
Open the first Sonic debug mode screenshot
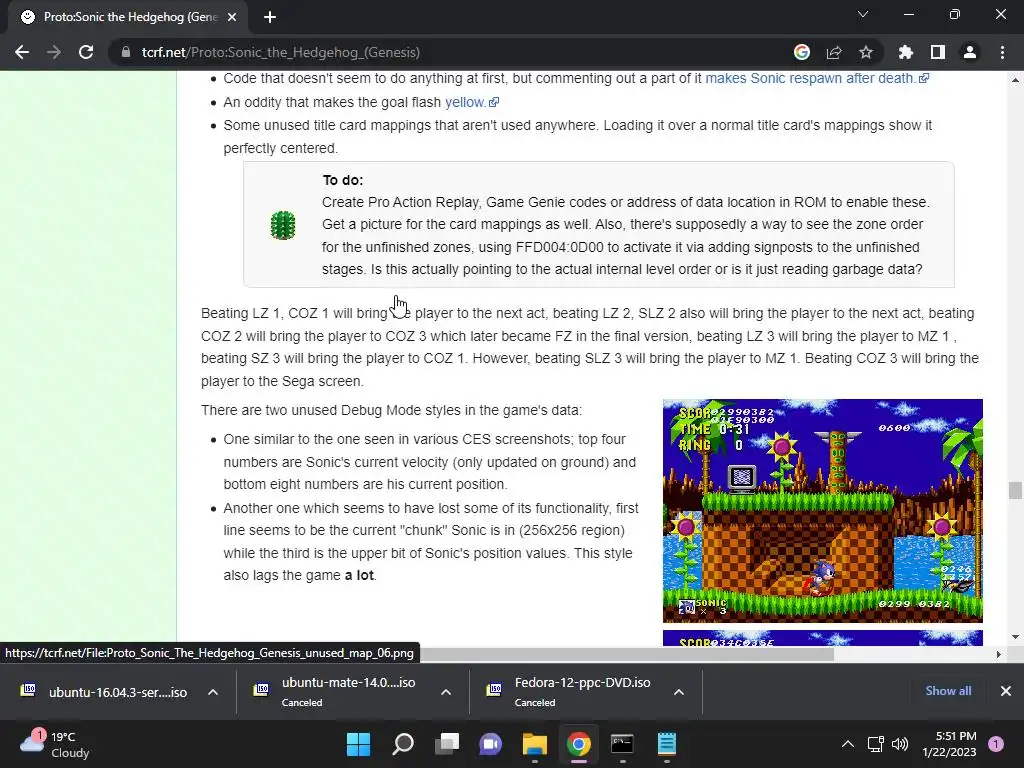822,511
